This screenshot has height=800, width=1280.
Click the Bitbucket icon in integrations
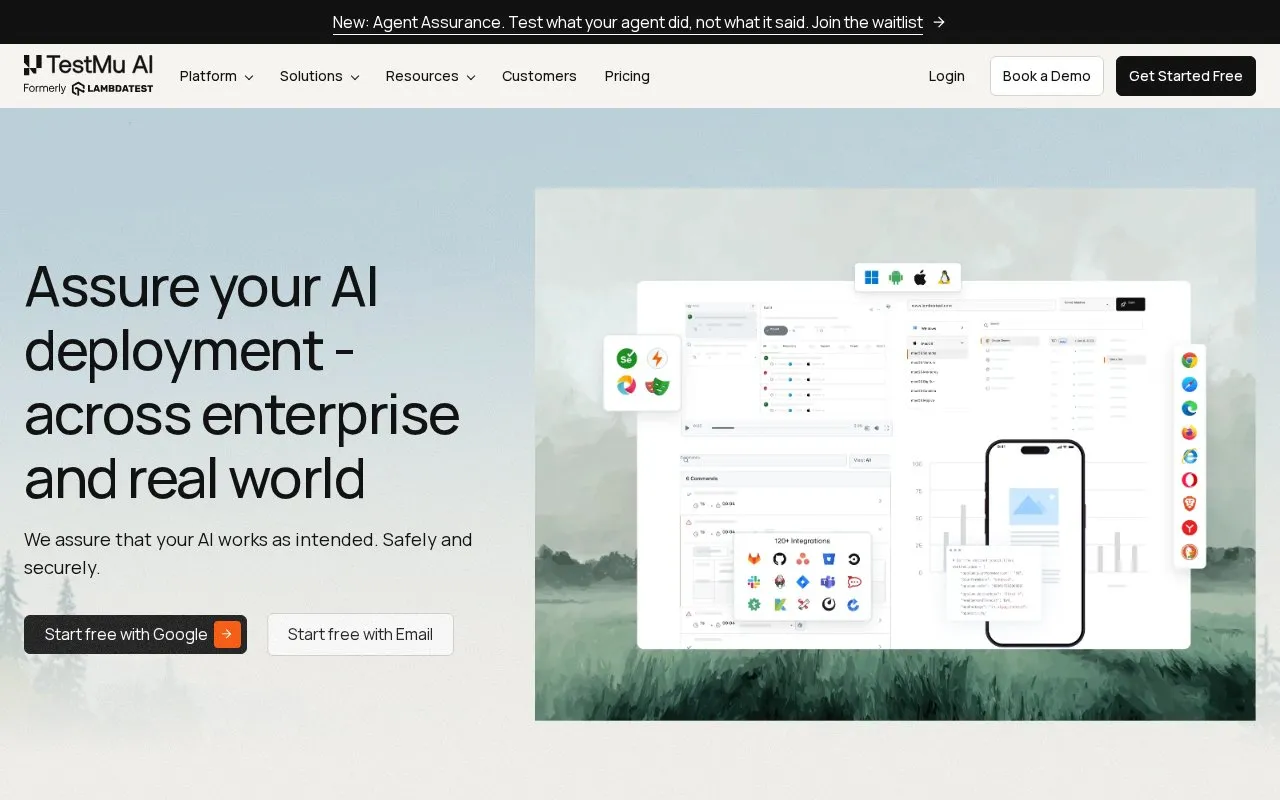point(828,559)
